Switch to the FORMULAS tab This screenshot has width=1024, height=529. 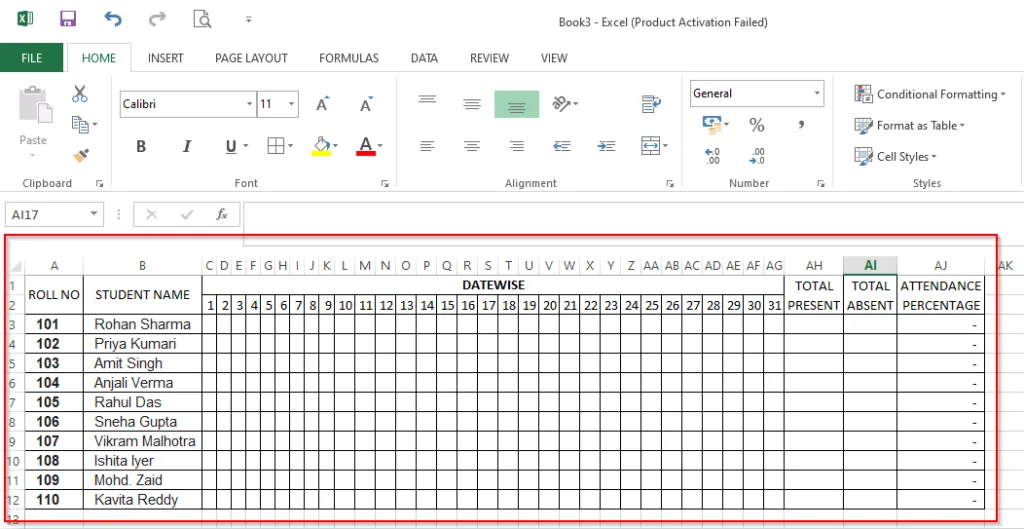349,58
